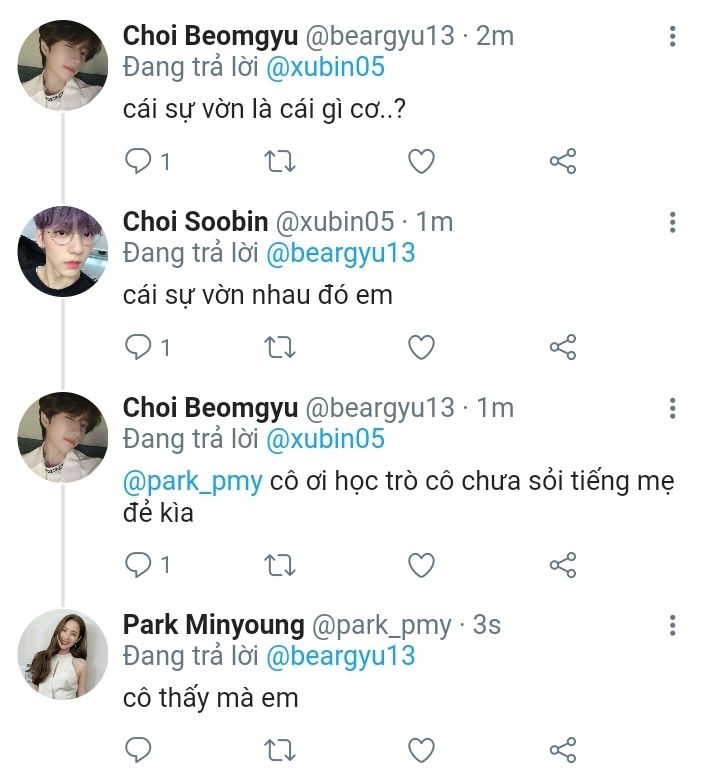Retweet Park Minyoung's tweet
Viewport: 720px width, 775px height.
click(x=280, y=750)
